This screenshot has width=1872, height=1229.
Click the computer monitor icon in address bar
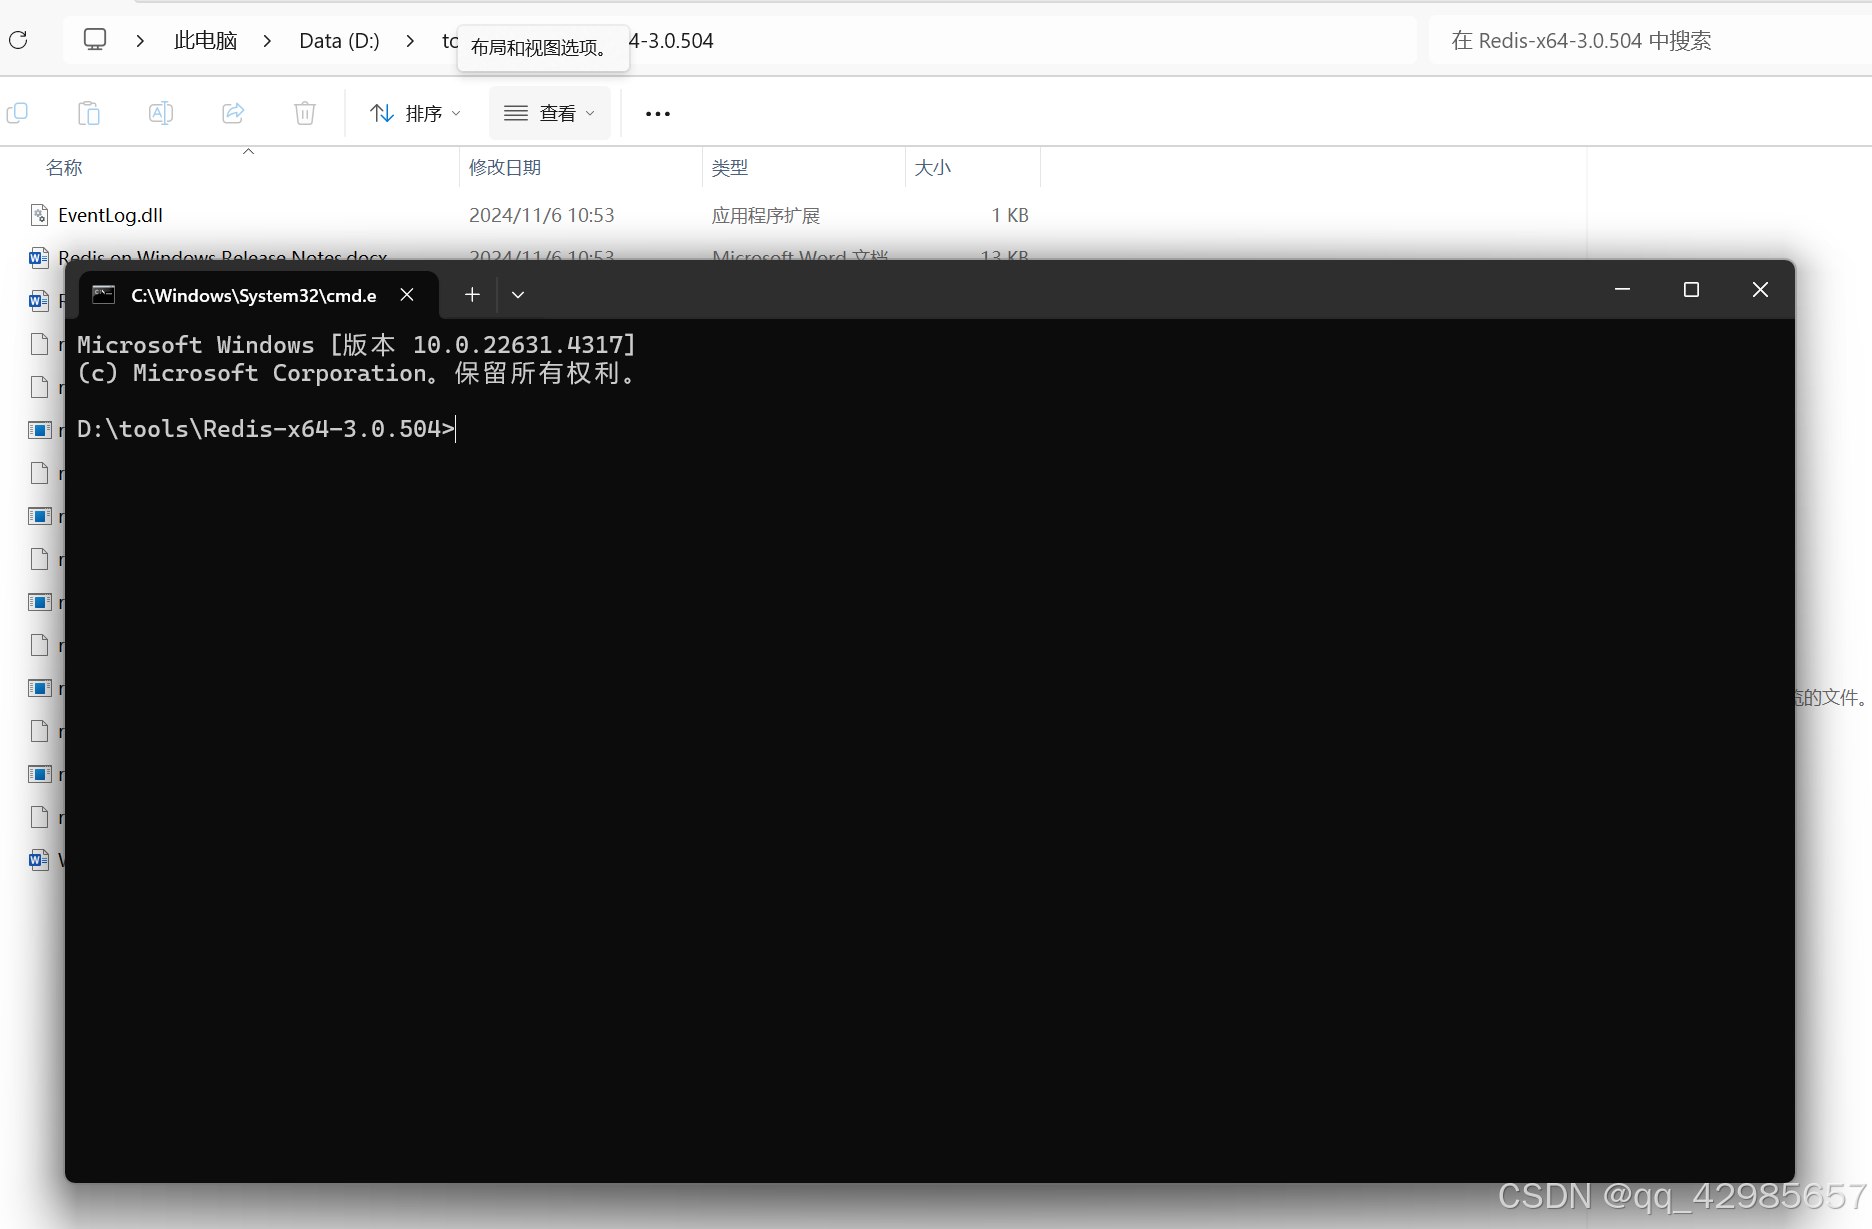pyautogui.click(x=95, y=40)
